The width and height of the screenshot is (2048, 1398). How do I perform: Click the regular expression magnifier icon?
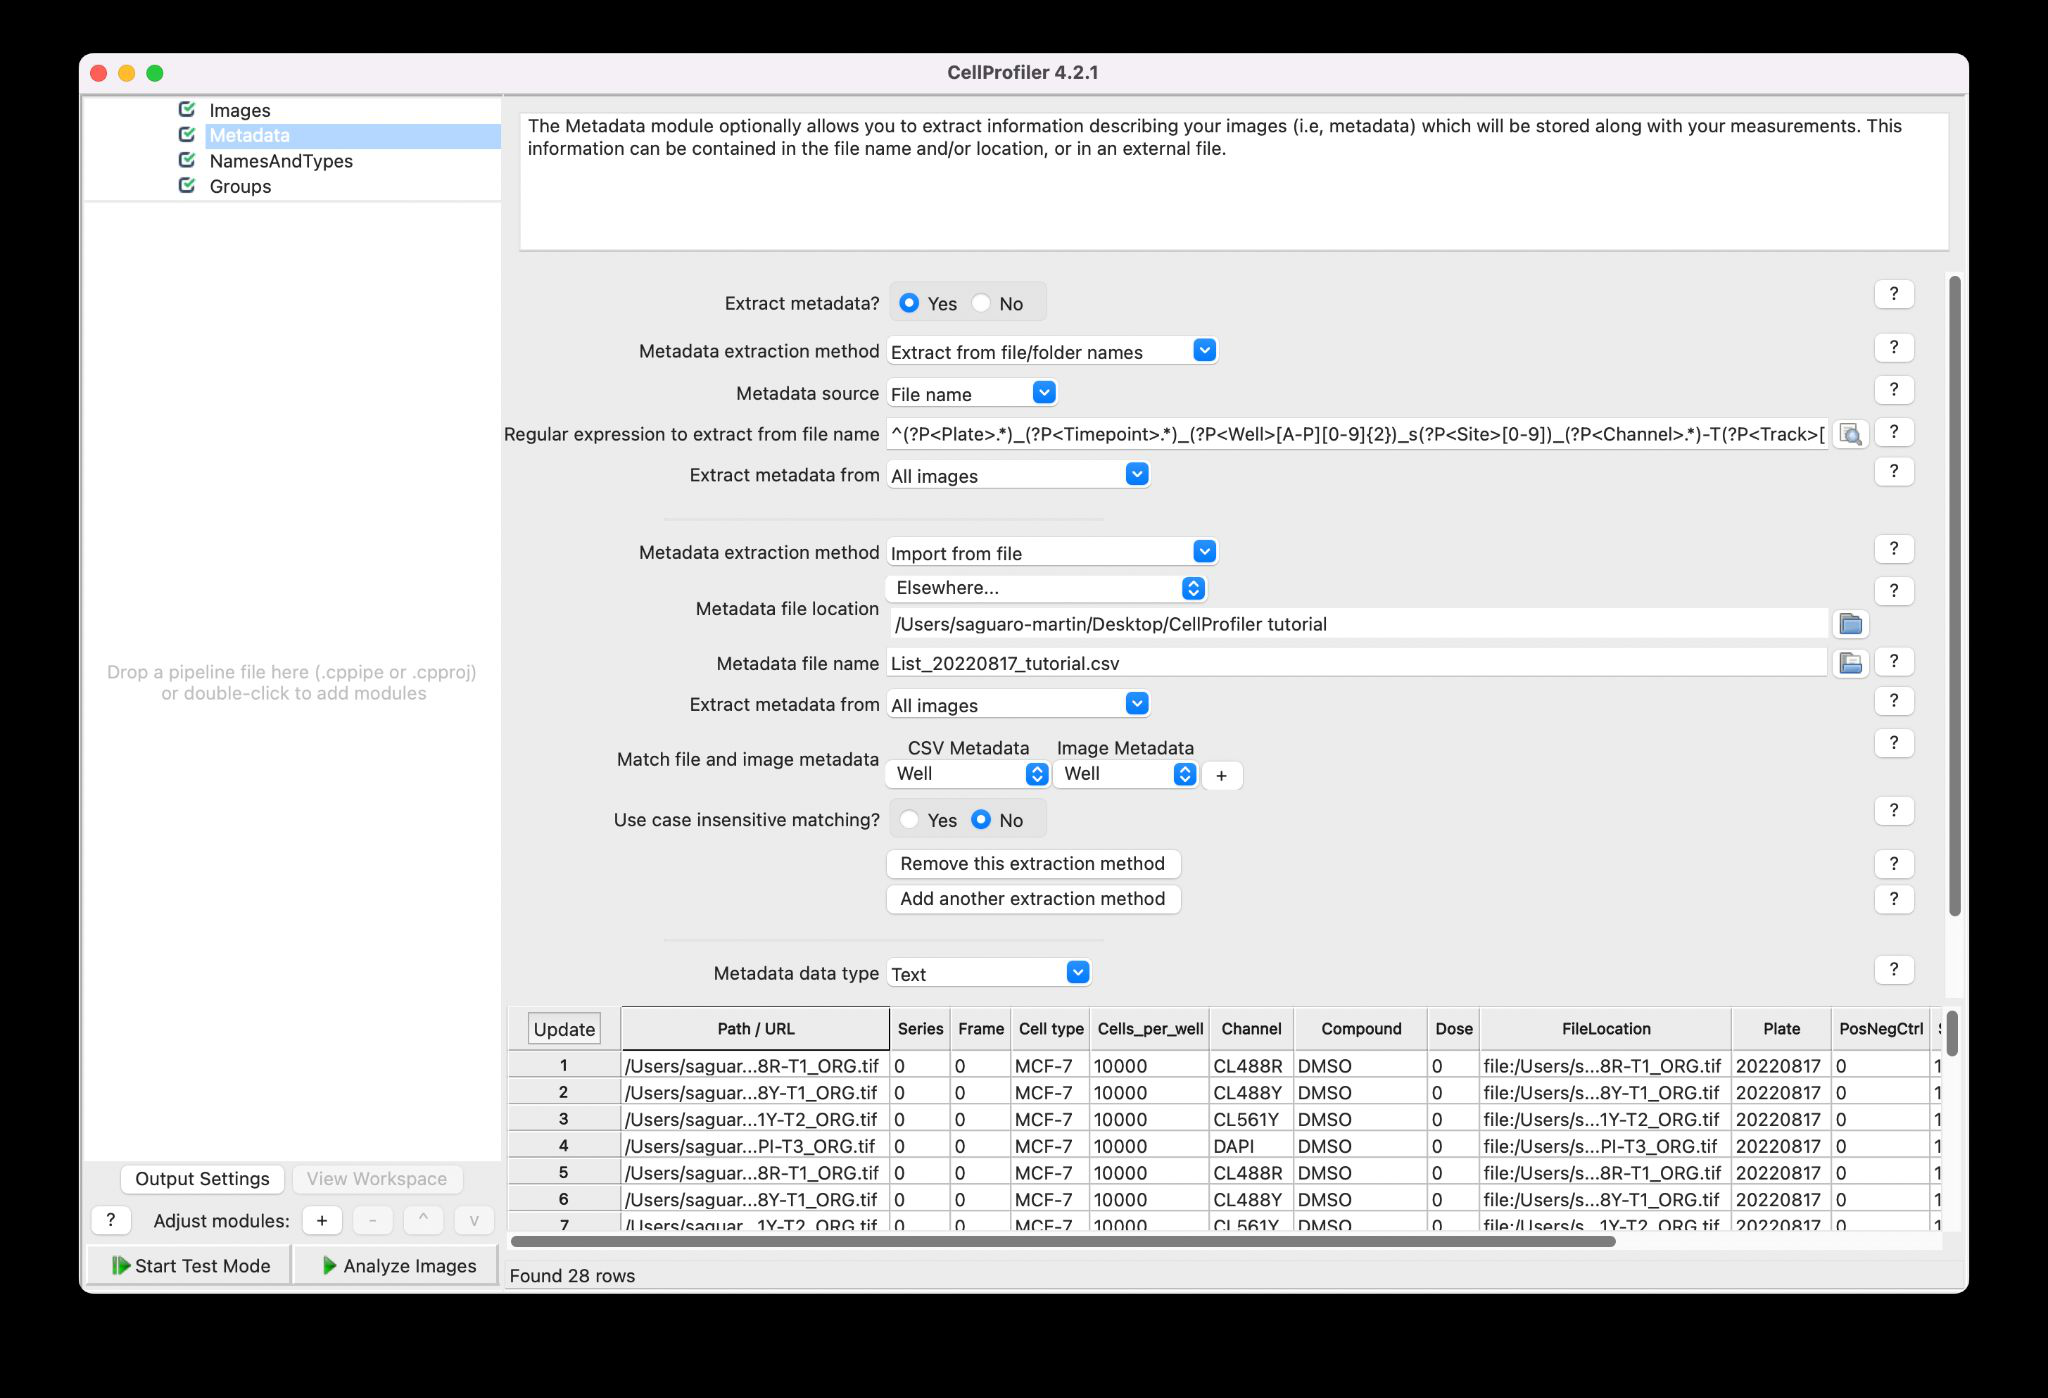pos(1851,434)
